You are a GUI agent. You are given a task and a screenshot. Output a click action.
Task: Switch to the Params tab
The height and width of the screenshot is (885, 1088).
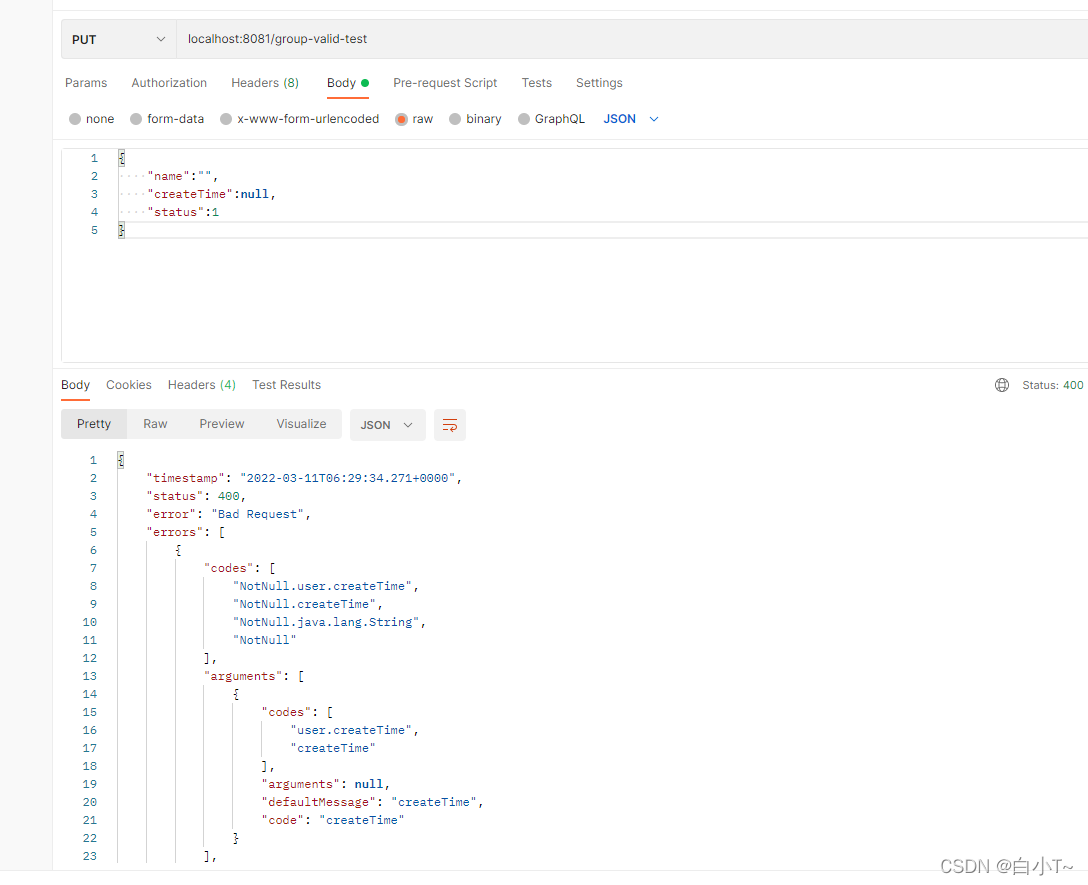(x=86, y=83)
